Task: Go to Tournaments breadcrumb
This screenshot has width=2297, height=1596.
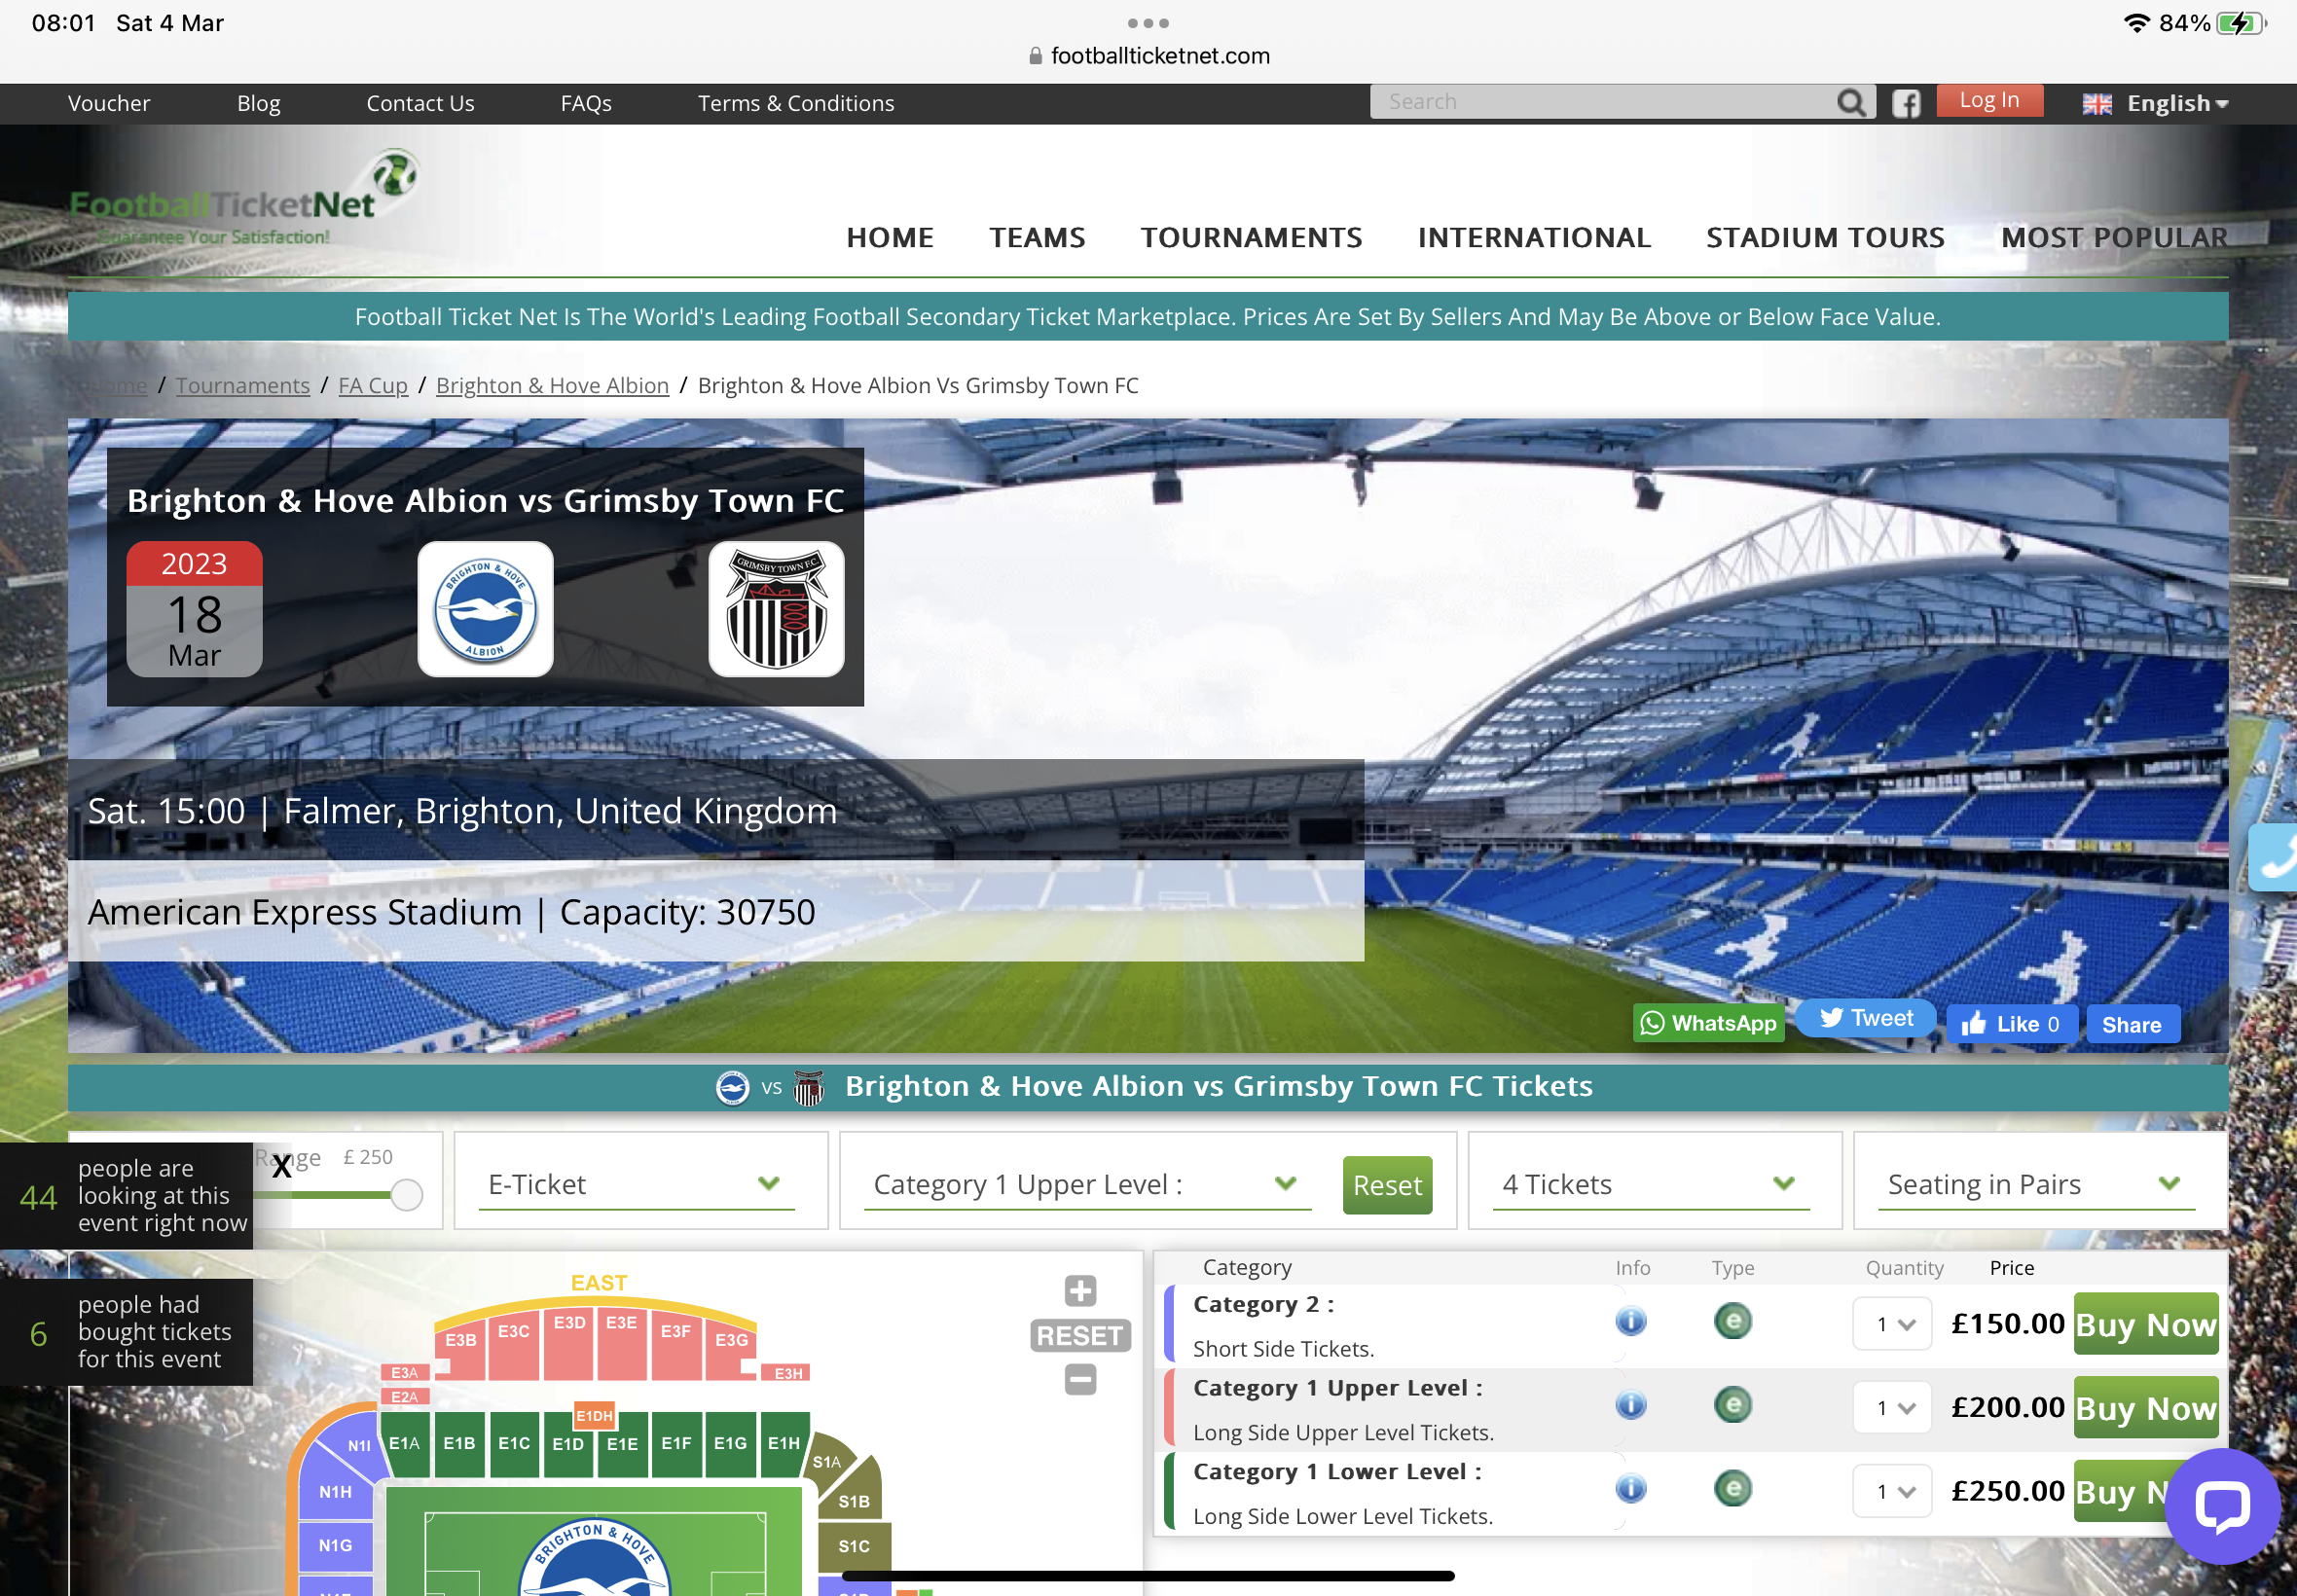Action: tap(243, 386)
